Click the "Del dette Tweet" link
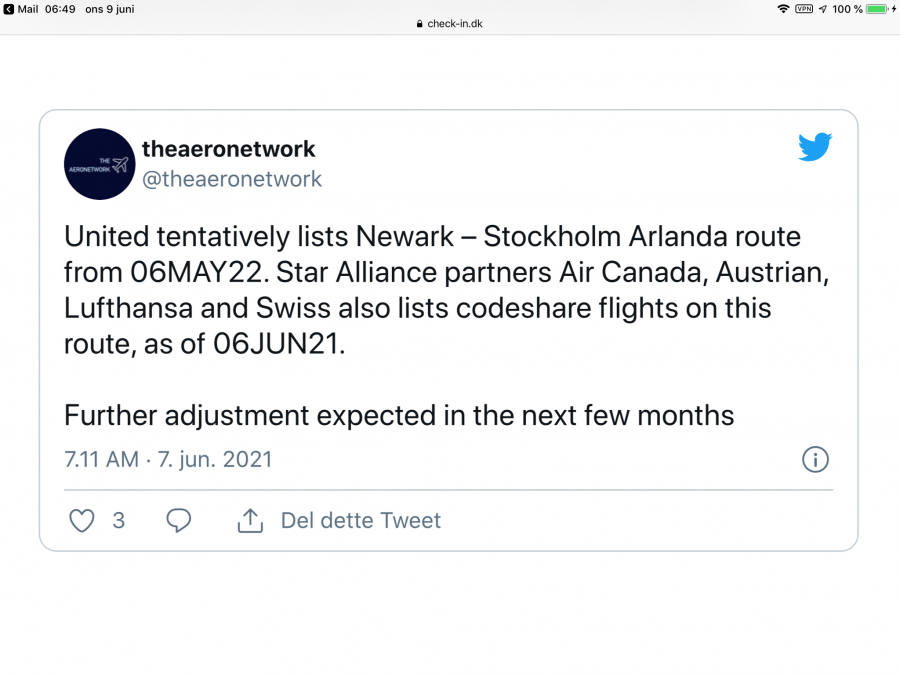Screen dimensions: 900x675 pyautogui.click(x=360, y=520)
